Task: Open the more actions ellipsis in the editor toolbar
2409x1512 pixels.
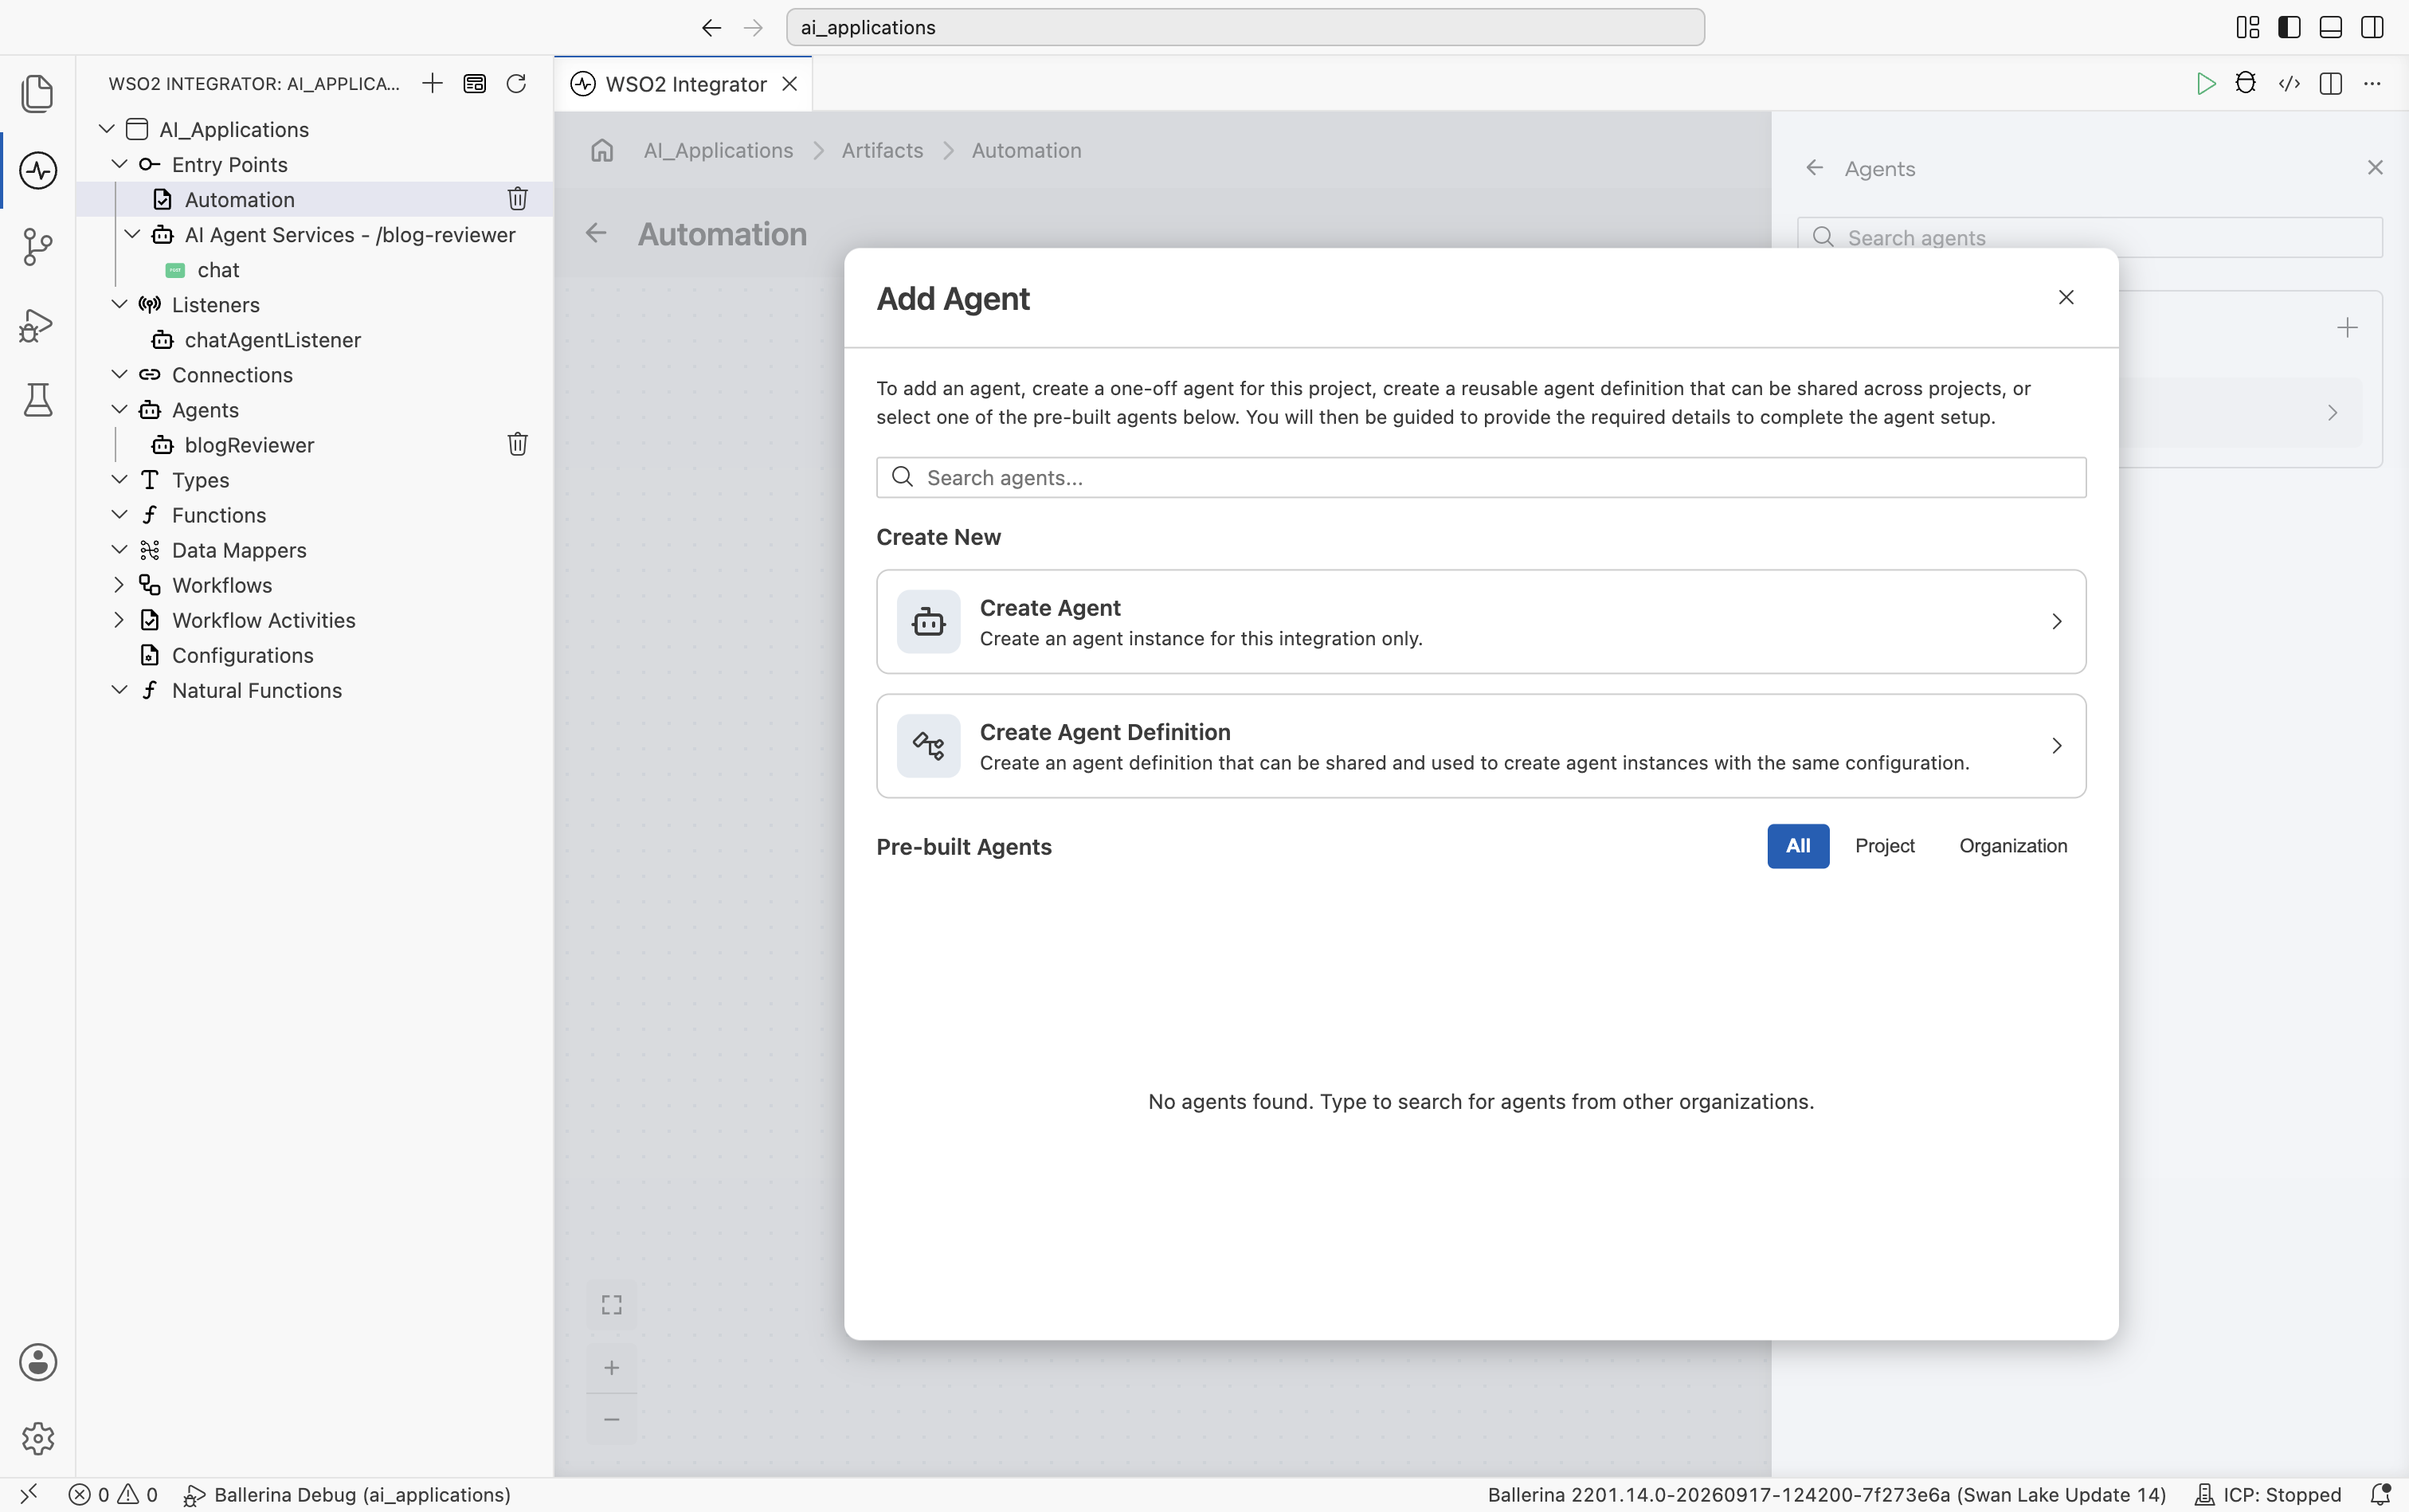Action: [2372, 83]
